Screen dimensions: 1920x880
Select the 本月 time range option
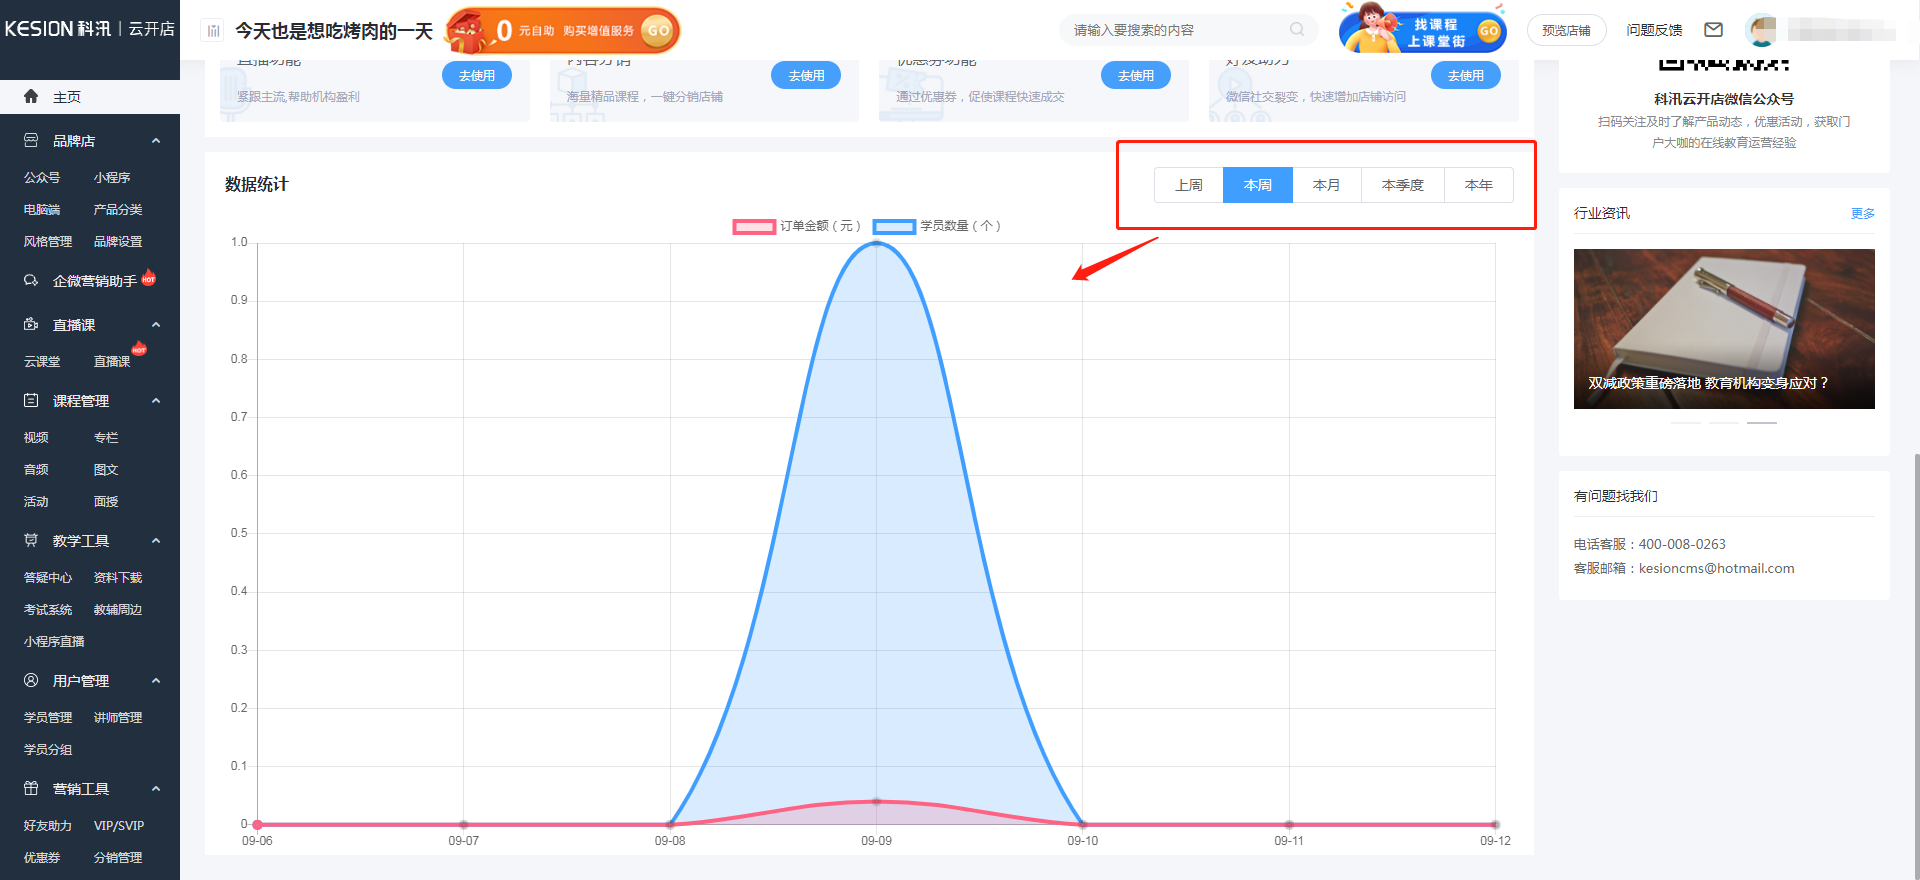pos(1326,185)
